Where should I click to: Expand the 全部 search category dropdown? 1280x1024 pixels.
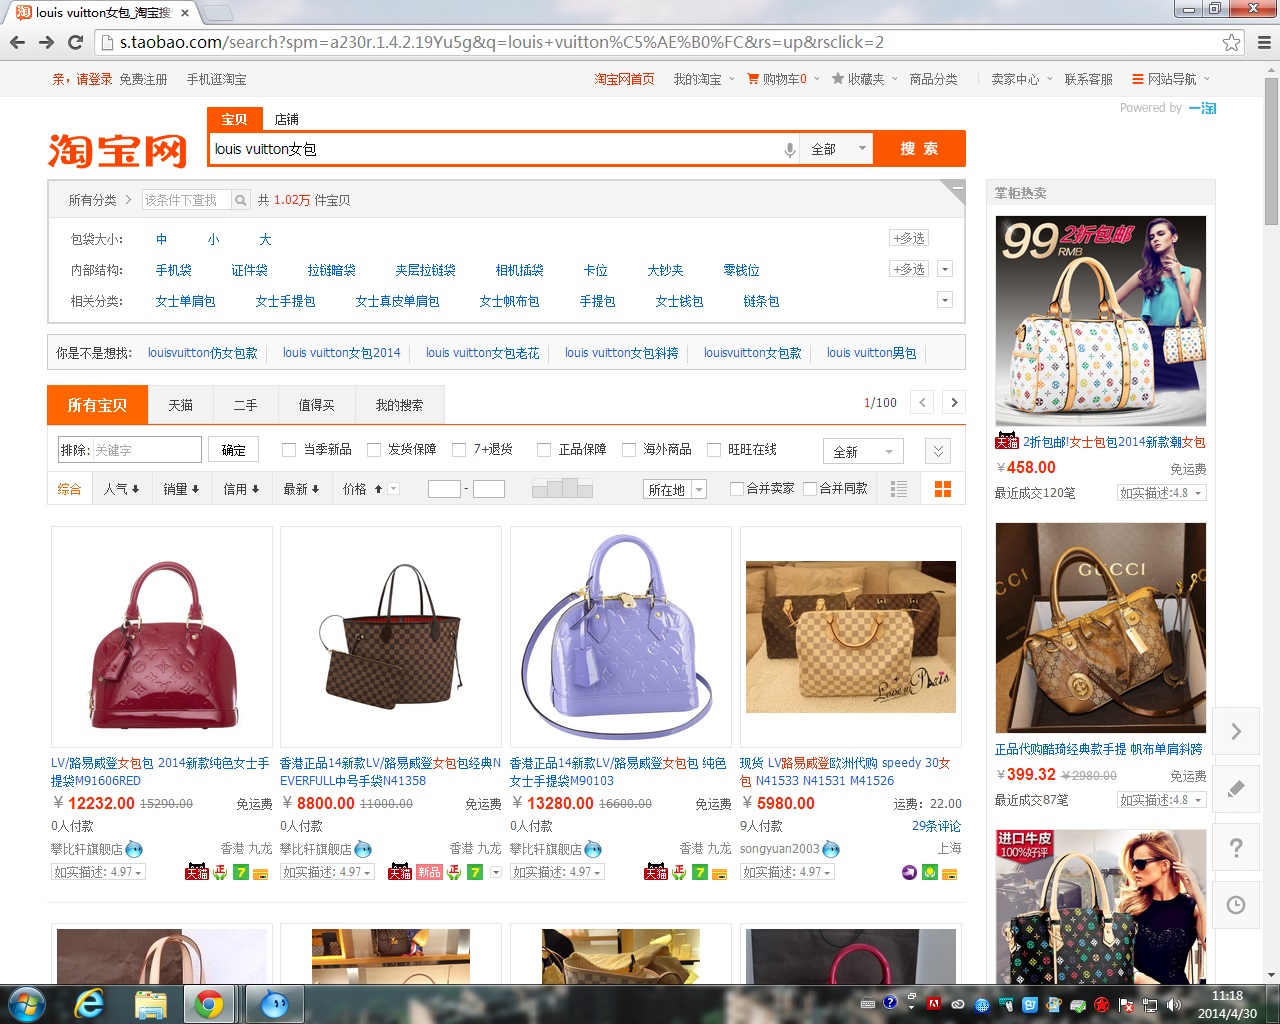837,149
